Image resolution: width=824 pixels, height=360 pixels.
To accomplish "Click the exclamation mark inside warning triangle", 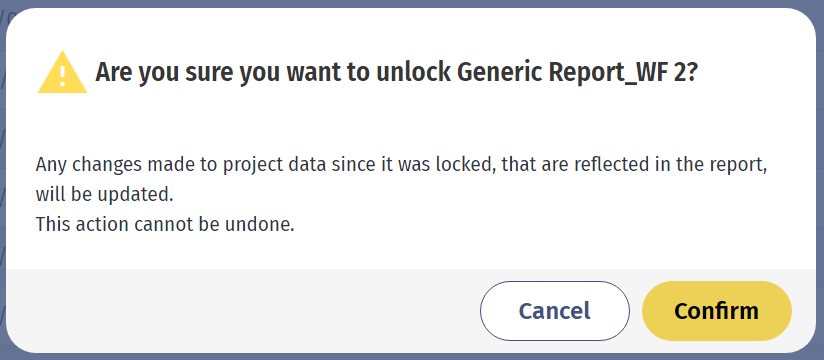I will (63, 76).
